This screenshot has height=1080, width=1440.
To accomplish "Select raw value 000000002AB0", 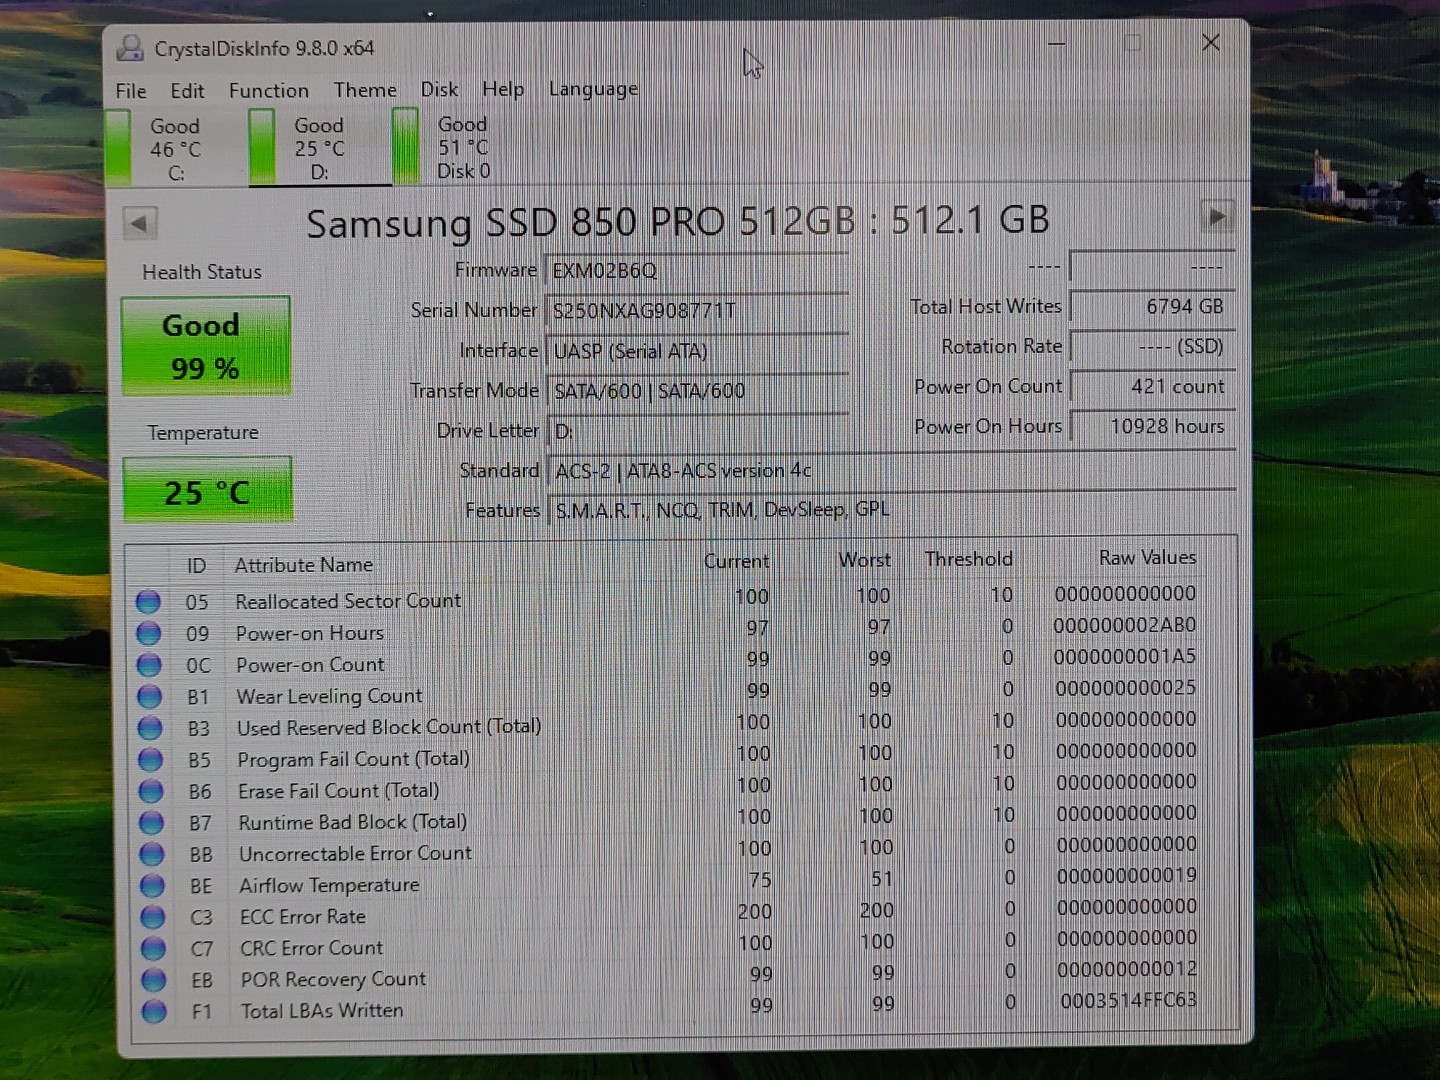I will click(1125, 625).
